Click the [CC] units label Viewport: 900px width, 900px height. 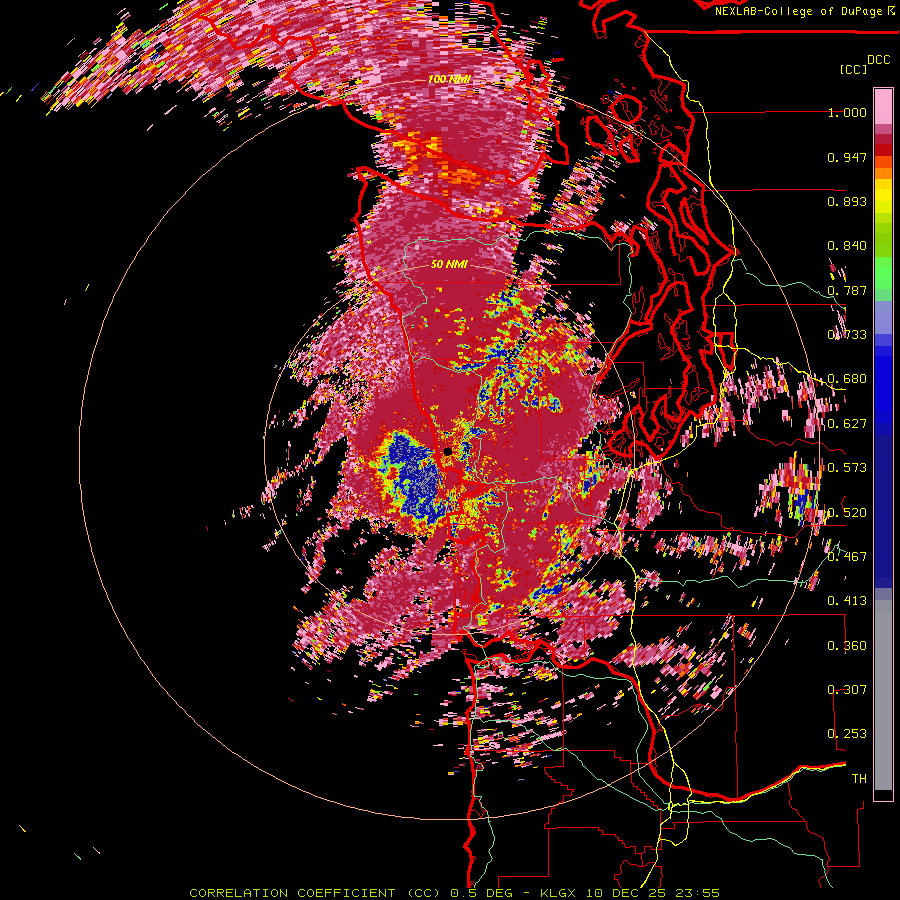[854, 69]
